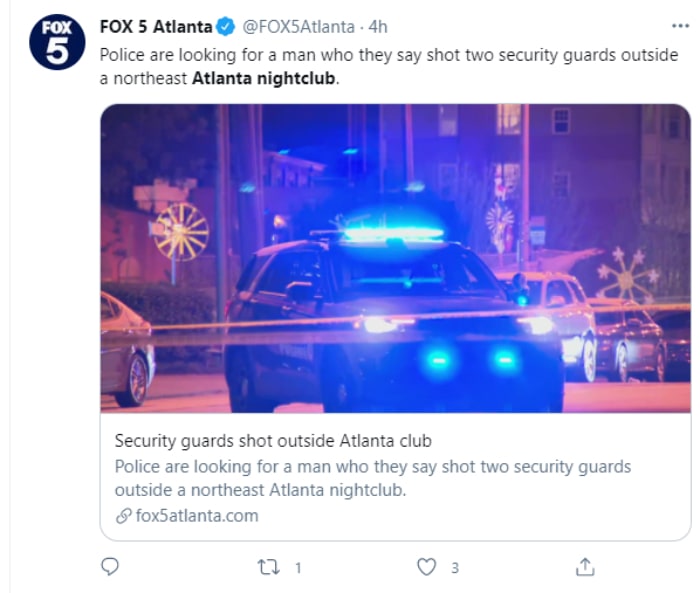Click the bold Atlanta nightclub text

coord(263,79)
